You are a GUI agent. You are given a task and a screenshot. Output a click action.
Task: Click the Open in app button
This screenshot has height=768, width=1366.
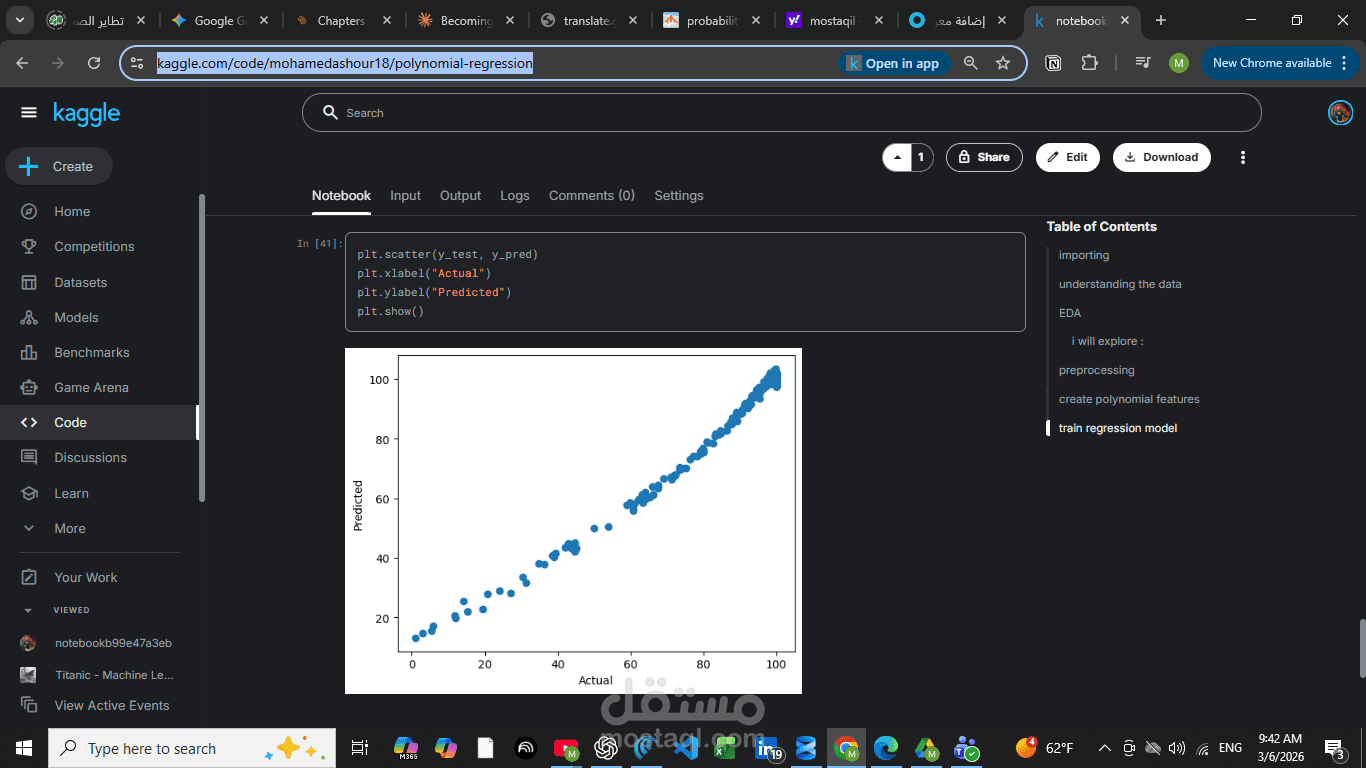[x=894, y=63]
